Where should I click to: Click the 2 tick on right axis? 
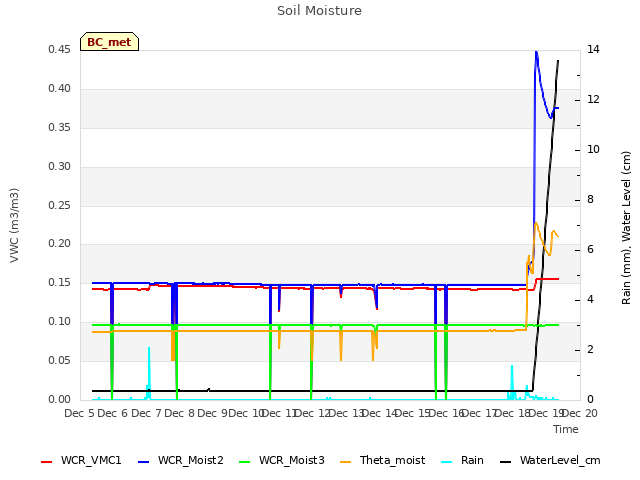click(x=591, y=350)
